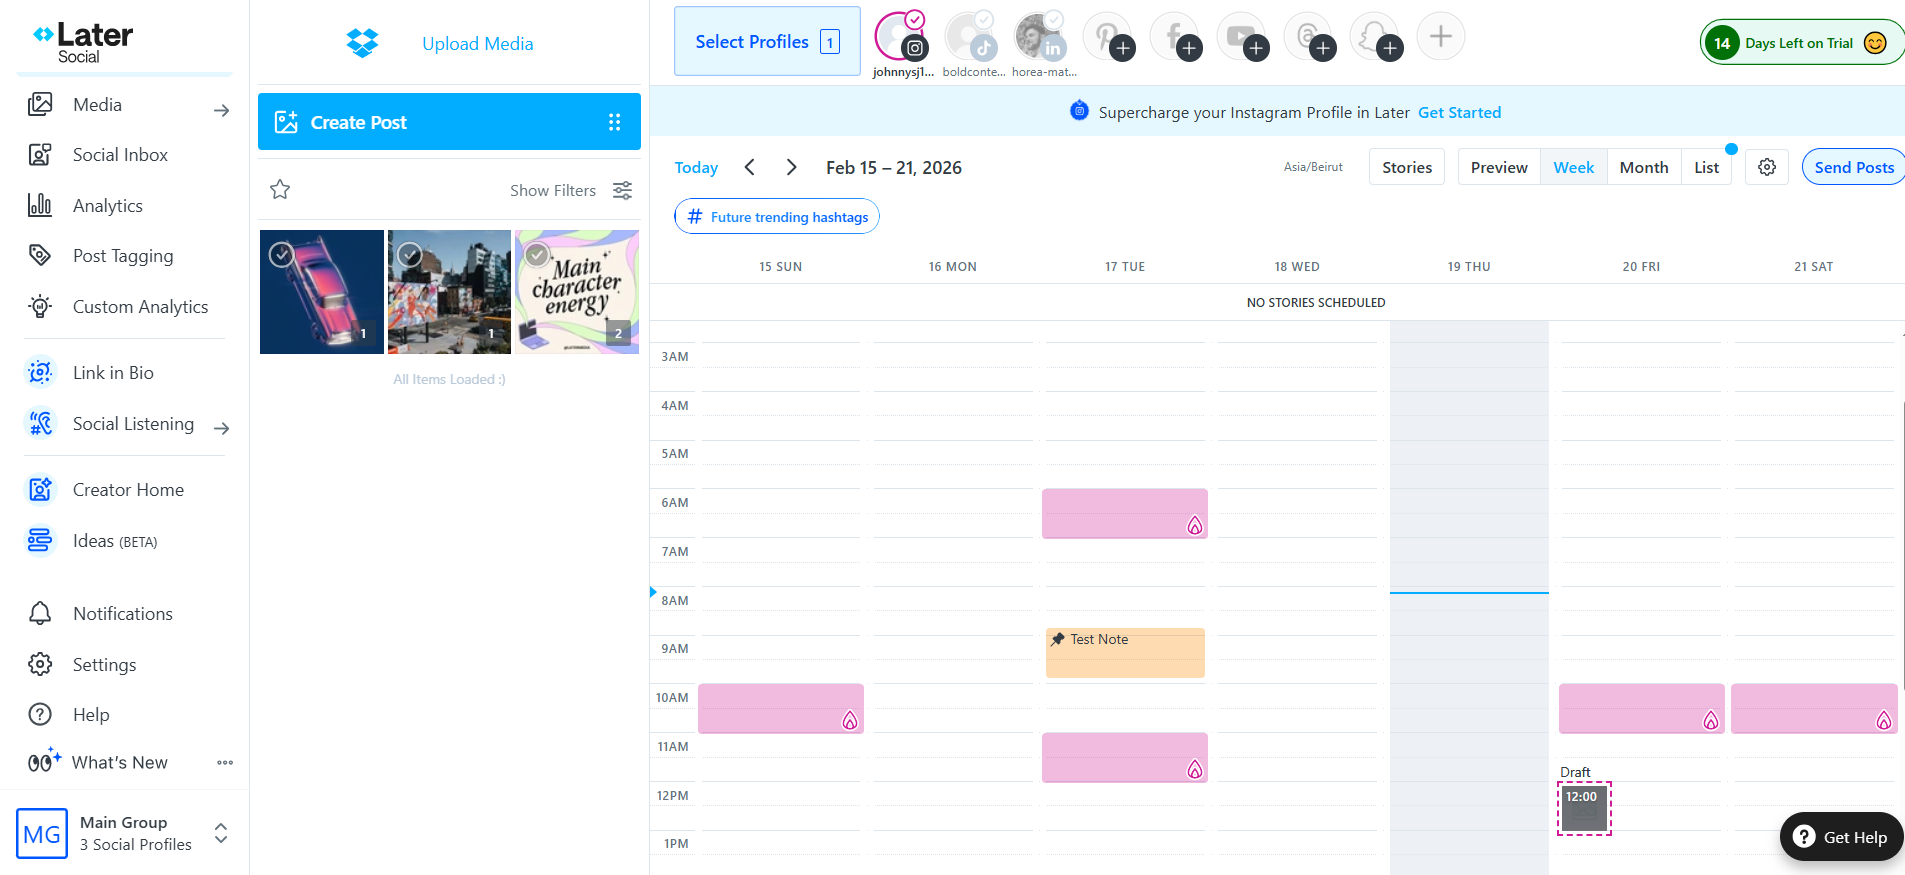Add a new social profile

tap(1441, 37)
